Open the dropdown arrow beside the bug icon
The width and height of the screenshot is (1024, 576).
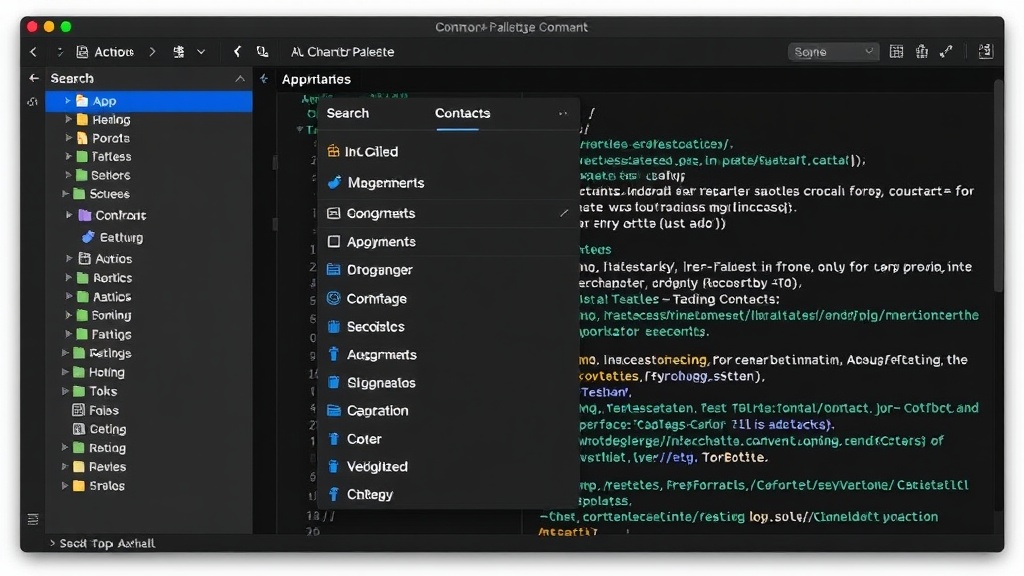tap(201, 52)
